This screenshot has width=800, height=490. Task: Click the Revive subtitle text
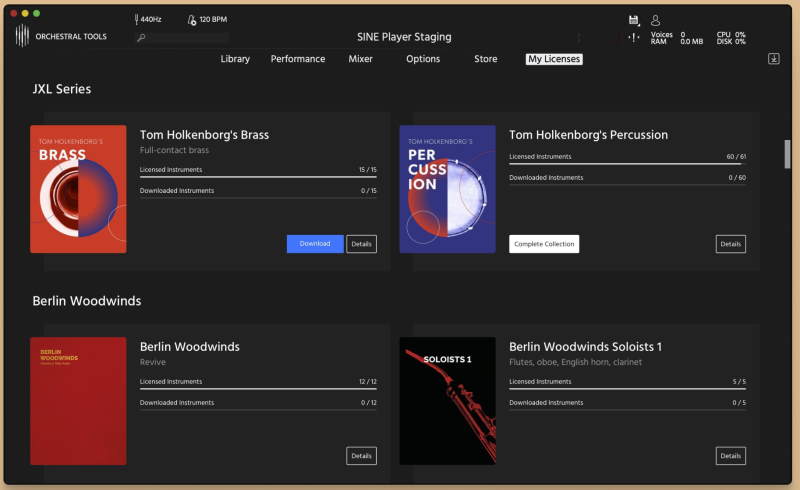[153, 362]
